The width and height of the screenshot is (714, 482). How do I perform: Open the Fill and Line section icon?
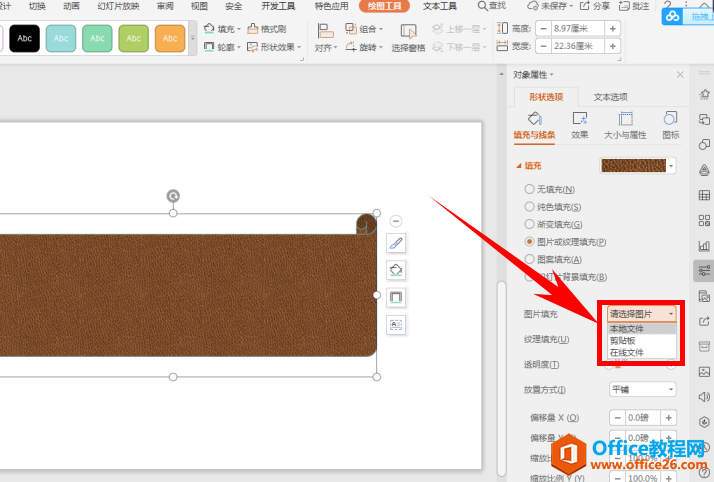[x=534, y=124]
